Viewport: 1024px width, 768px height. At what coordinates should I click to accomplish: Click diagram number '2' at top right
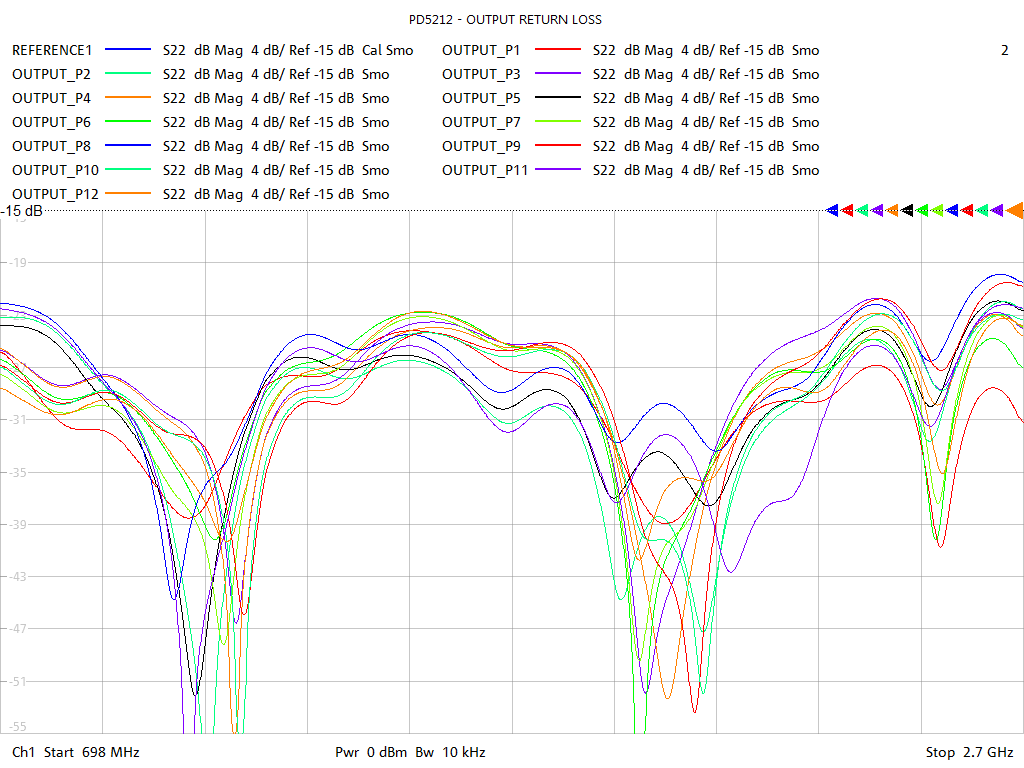(1004, 50)
